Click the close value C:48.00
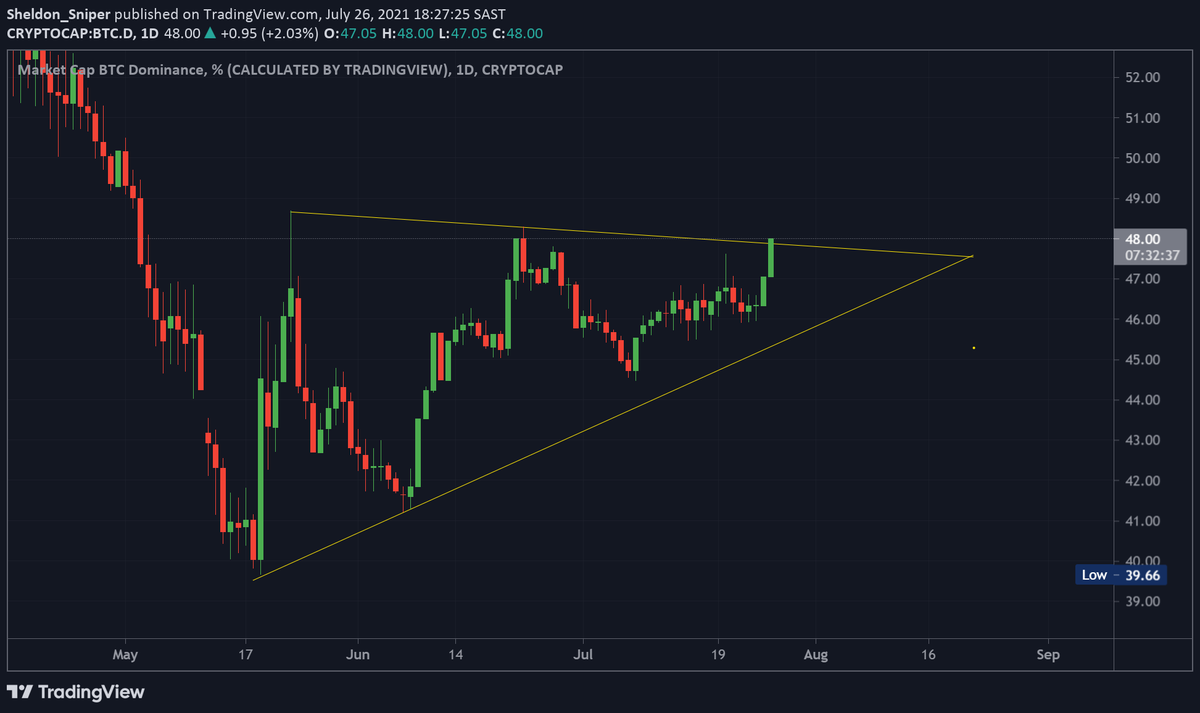1200x713 pixels. [x=517, y=33]
